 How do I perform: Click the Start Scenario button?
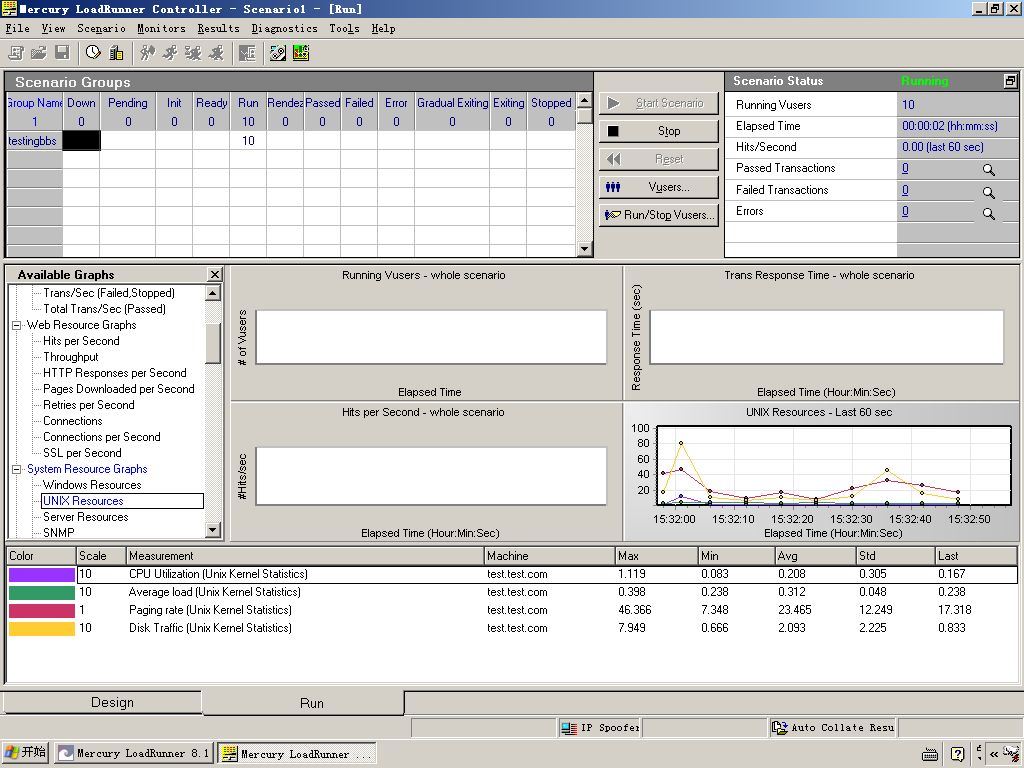coord(658,103)
